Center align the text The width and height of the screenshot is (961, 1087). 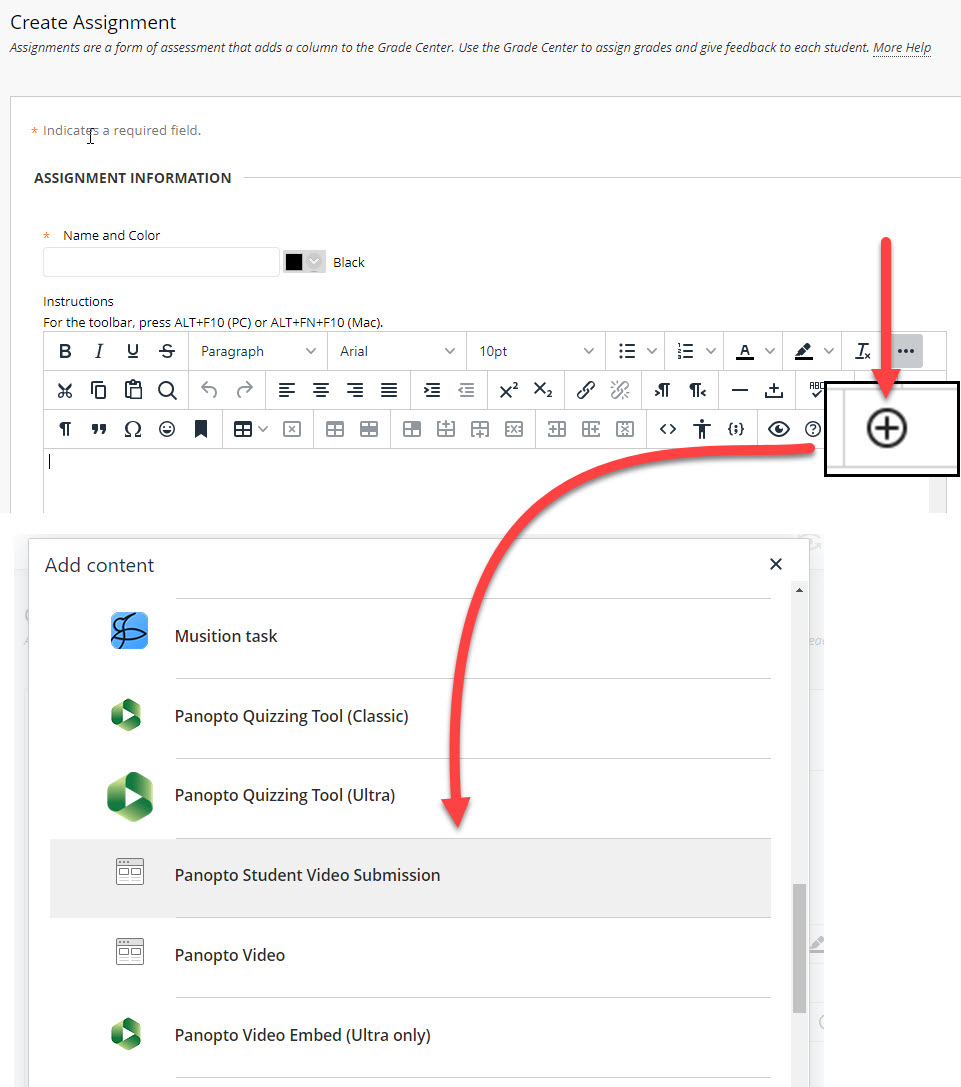tap(320, 390)
